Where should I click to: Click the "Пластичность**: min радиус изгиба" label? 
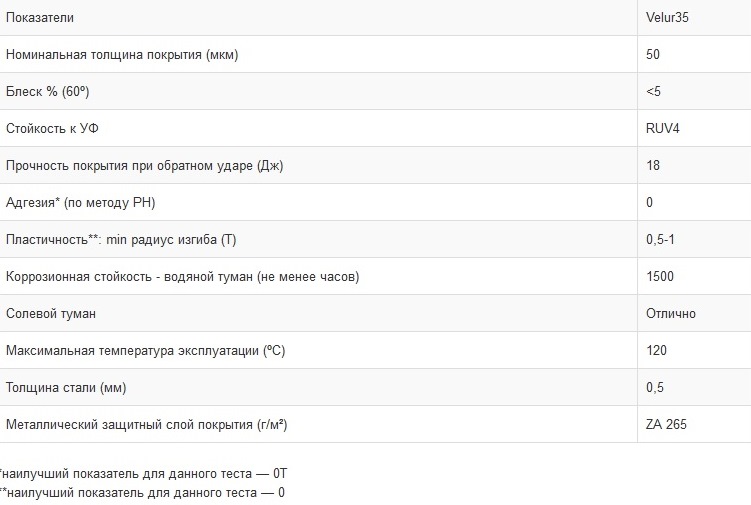coord(121,239)
